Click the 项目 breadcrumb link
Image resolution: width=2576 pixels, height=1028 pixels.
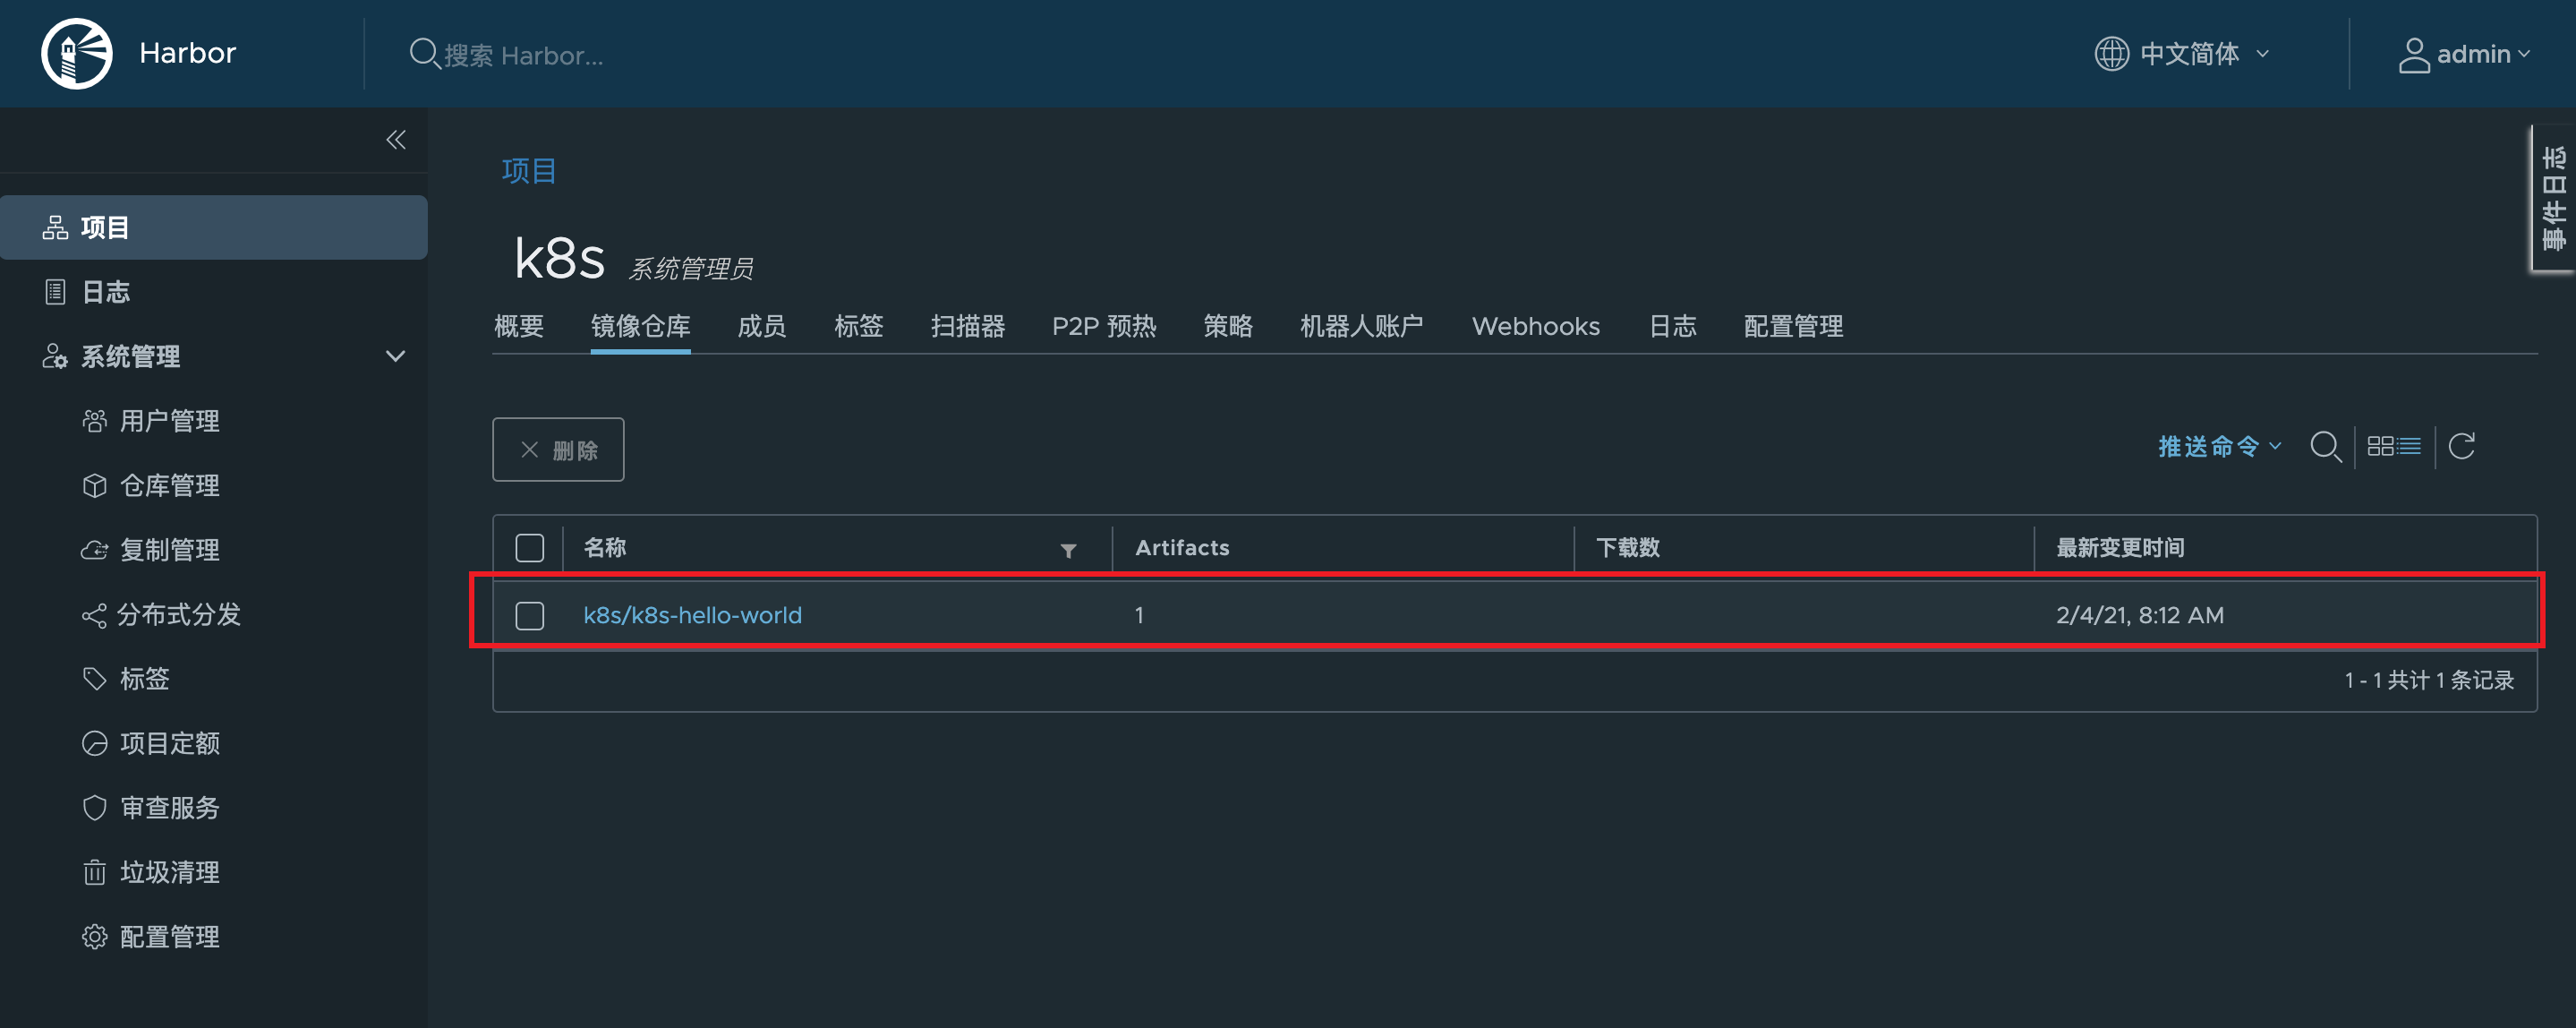[x=528, y=171]
